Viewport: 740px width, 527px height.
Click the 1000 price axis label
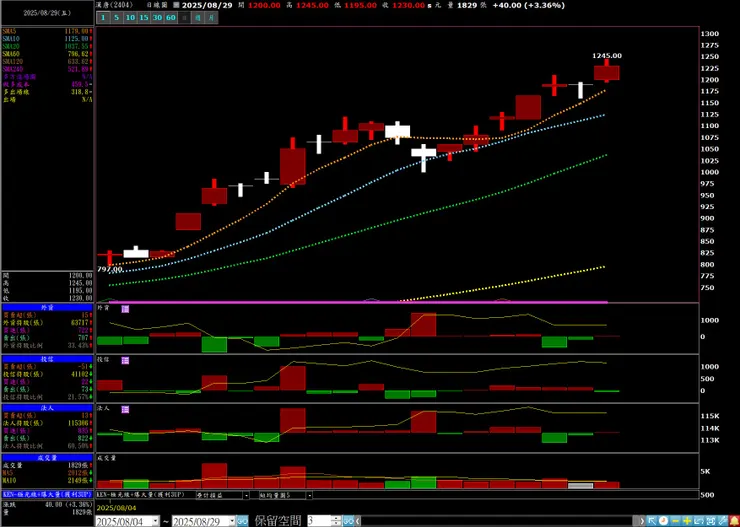coord(709,172)
